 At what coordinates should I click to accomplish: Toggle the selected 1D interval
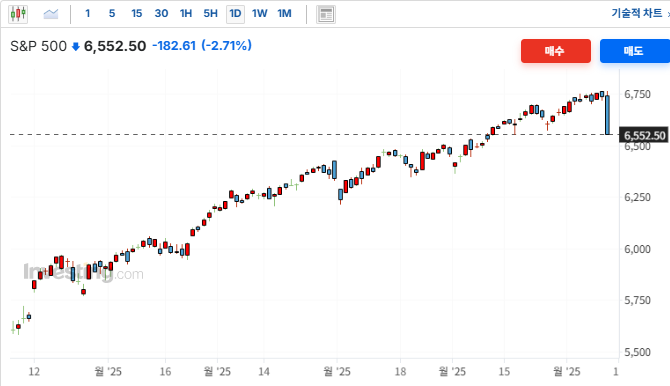pyautogui.click(x=235, y=14)
